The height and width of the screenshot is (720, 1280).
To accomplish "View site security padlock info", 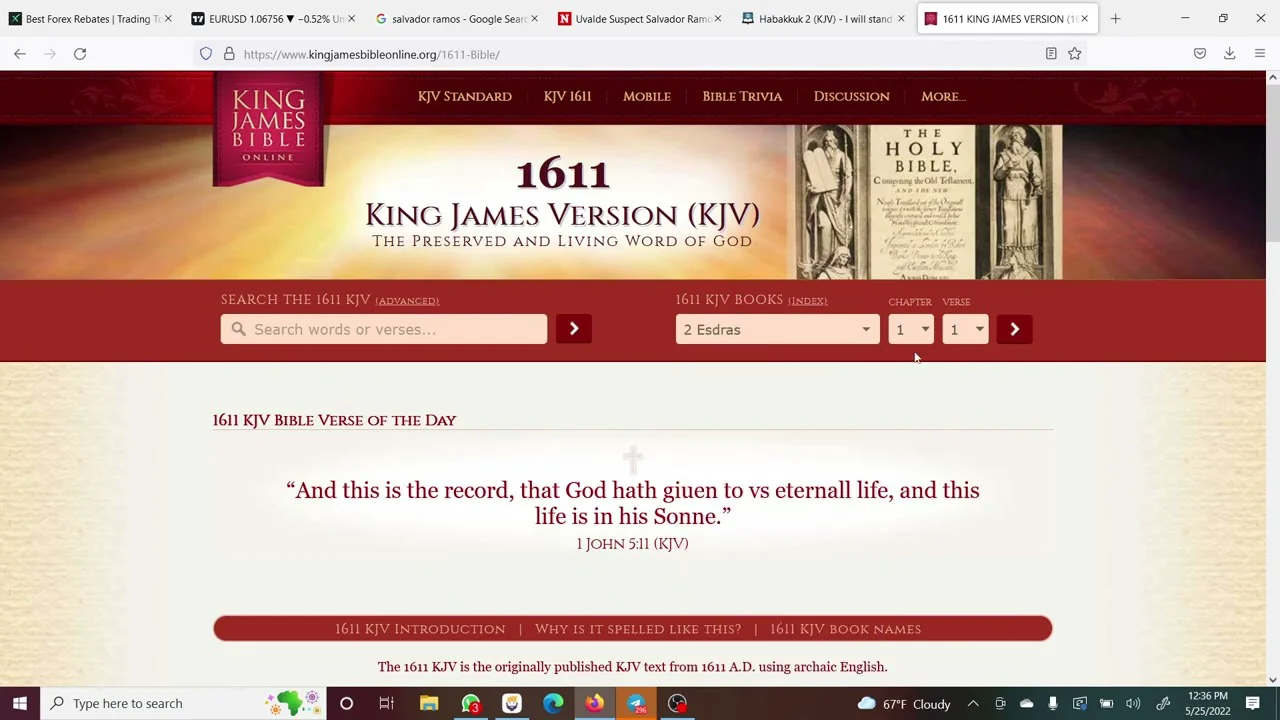I will [x=229, y=54].
